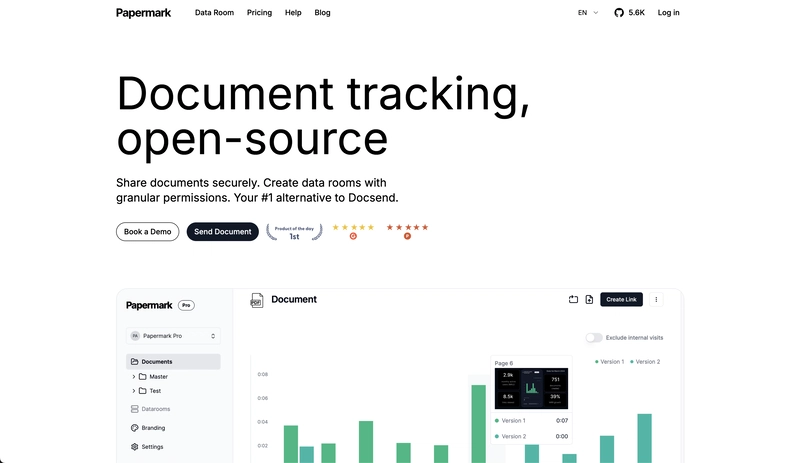This screenshot has height=463, width=800.
Task: Expand the Master folder chevron
Action: coord(134,377)
